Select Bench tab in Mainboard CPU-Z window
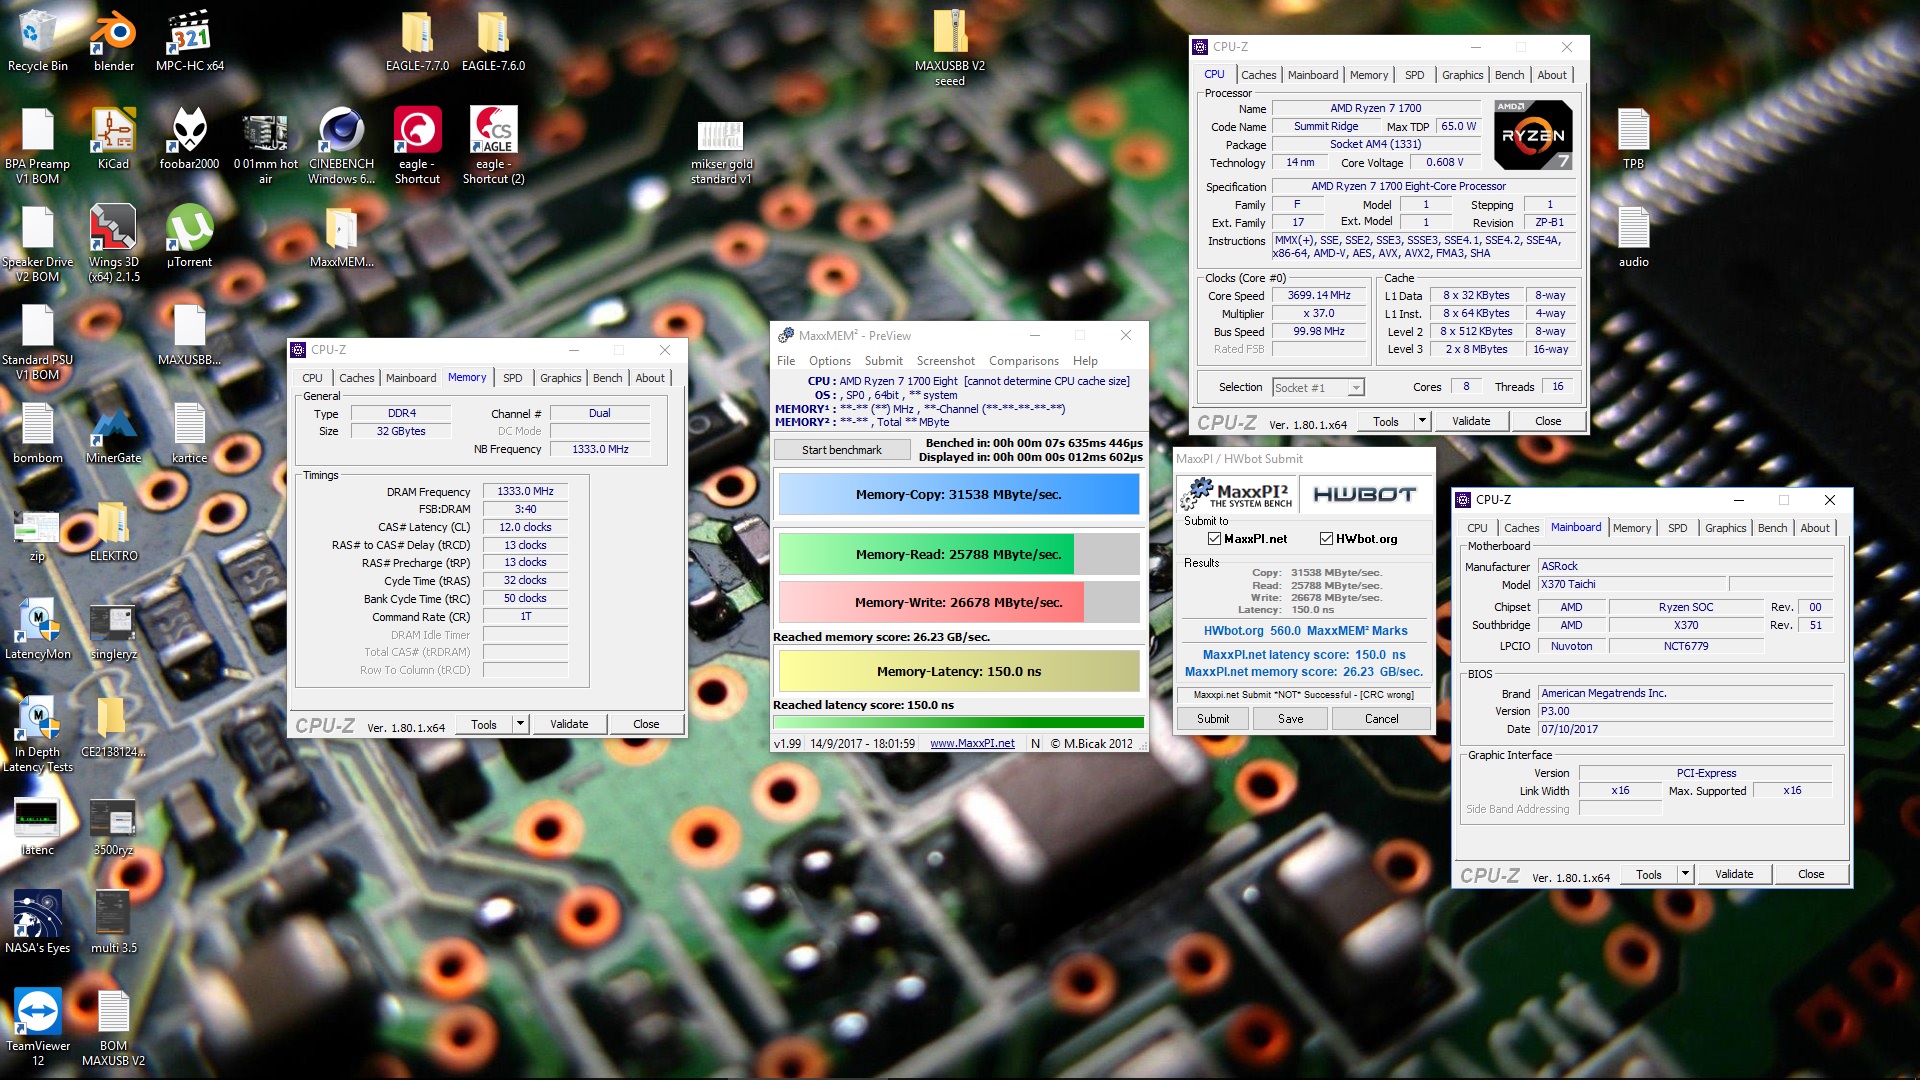 1772,528
